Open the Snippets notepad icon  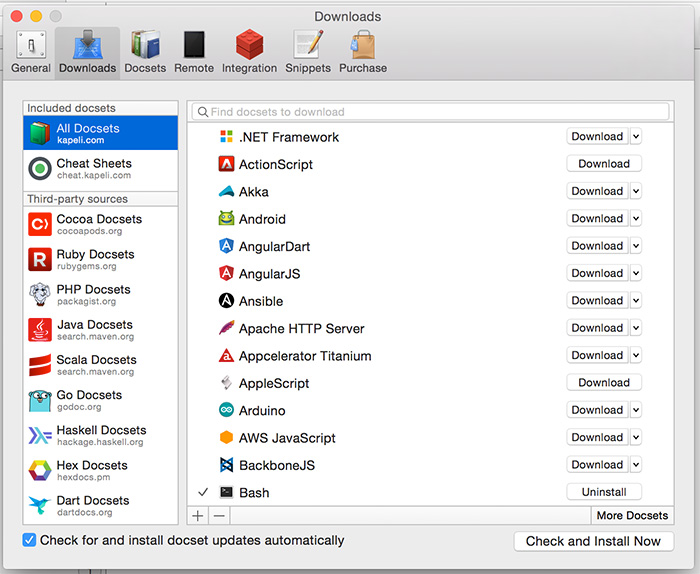point(308,45)
